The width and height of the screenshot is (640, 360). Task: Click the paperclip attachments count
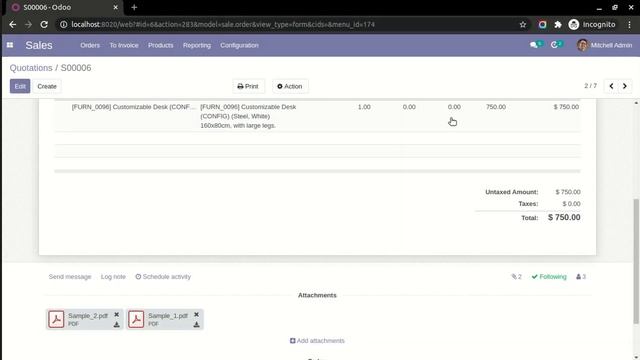tap(516, 277)
